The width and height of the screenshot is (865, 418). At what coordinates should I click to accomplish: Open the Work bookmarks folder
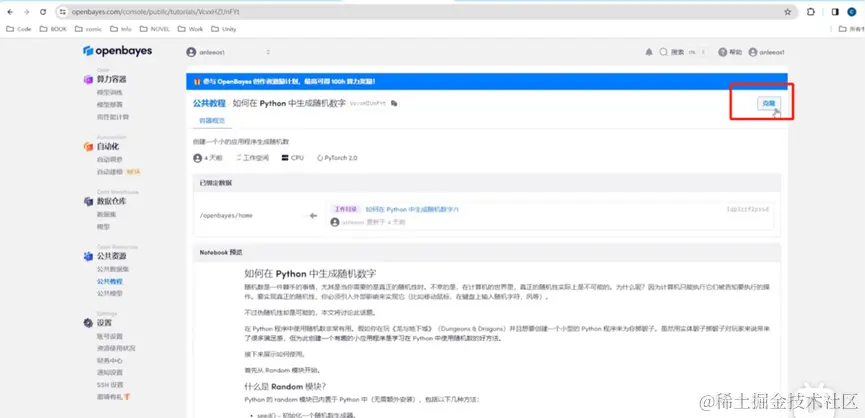(191, 29)
